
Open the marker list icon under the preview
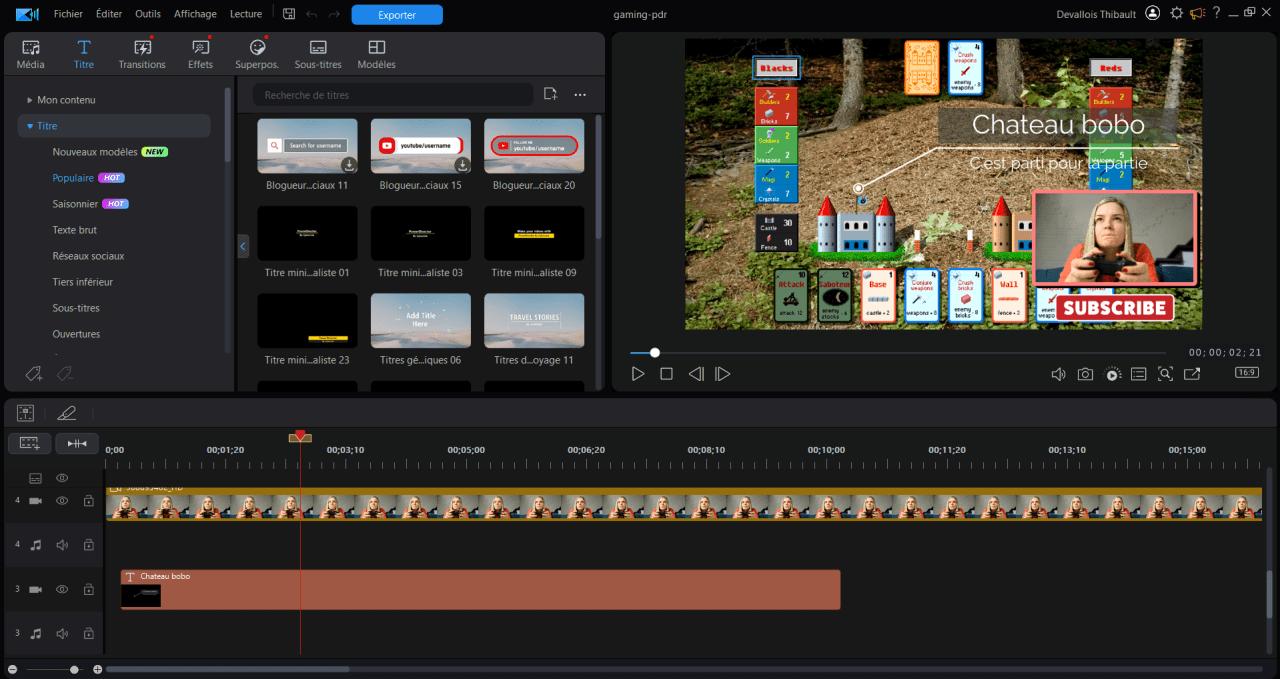[1139, 373]
